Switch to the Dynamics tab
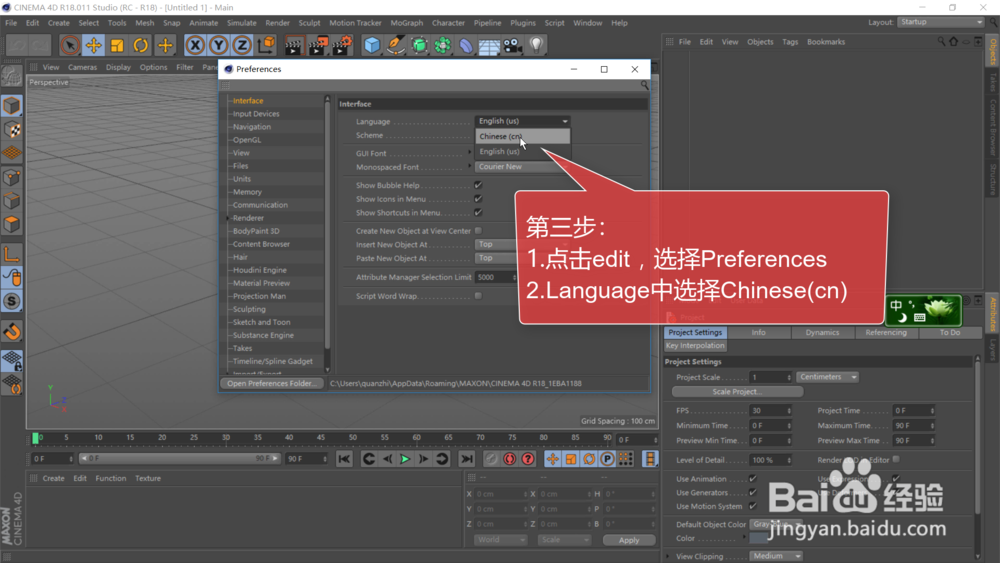Image resolution: width=1000 pixels, height=563 pixels. point(822,332)
